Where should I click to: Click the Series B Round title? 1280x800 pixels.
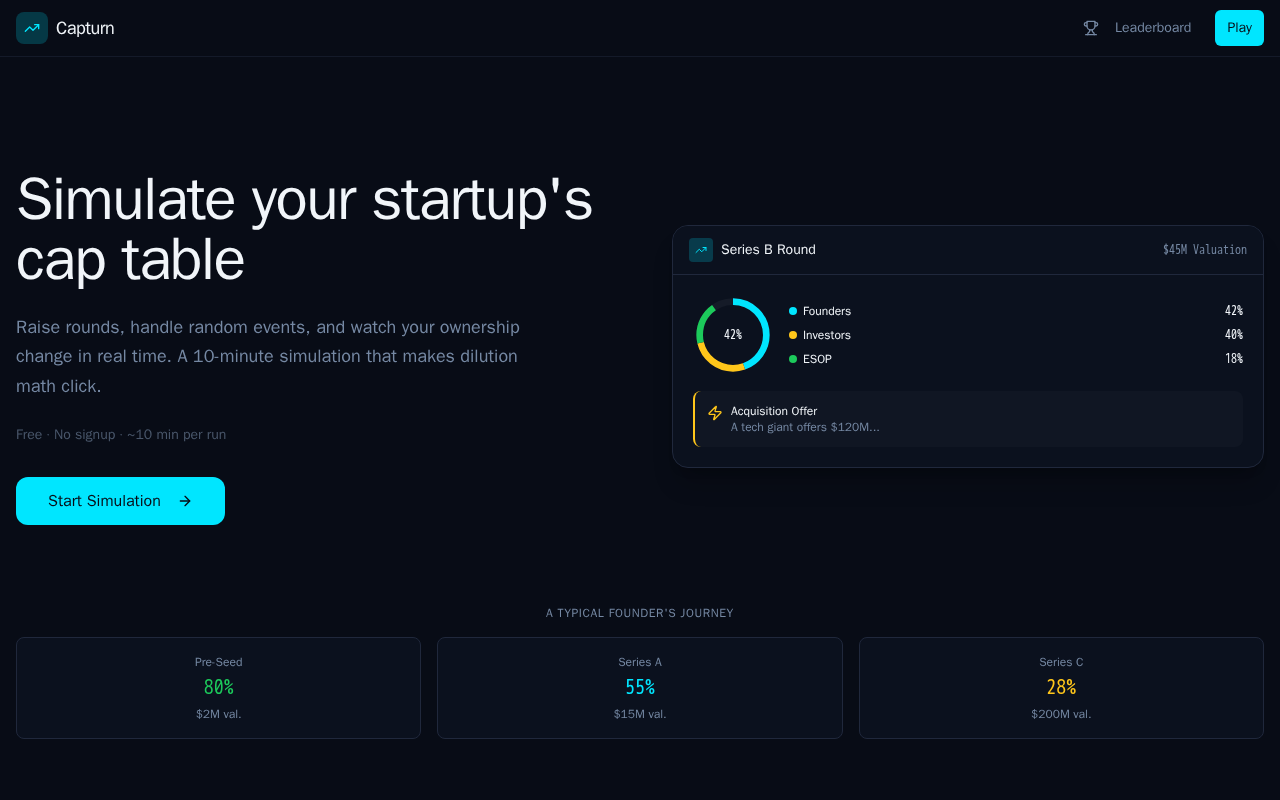tap(768, 250)
